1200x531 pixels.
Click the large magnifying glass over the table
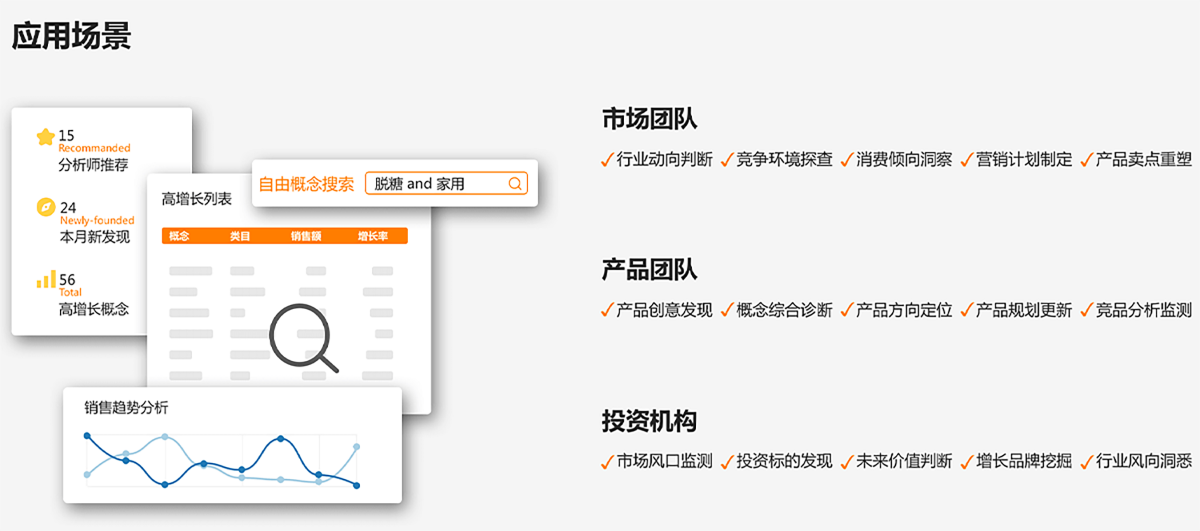tap(302, 338)
